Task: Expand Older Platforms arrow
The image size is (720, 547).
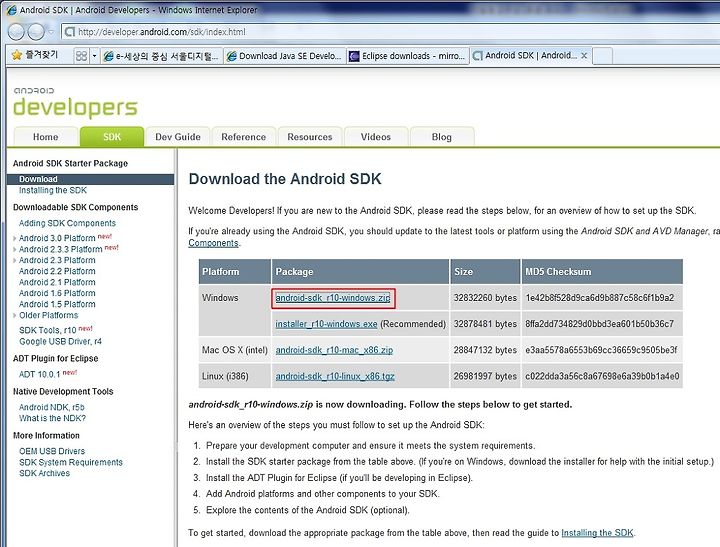Action: [x=15, y=316]
